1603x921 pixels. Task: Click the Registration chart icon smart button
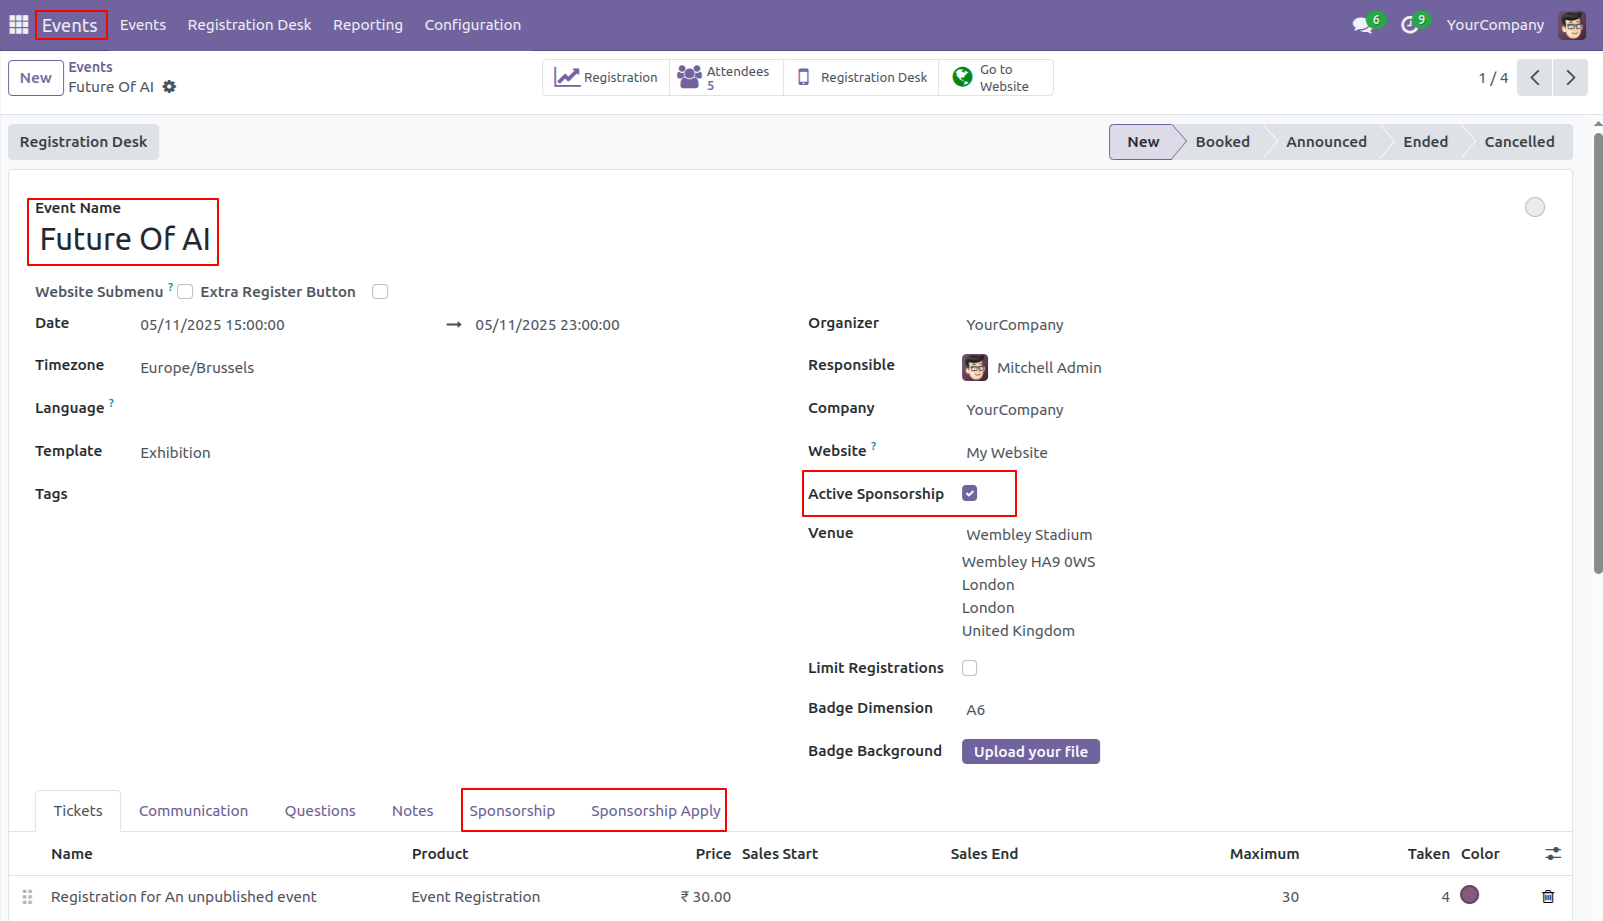point(567,76)
